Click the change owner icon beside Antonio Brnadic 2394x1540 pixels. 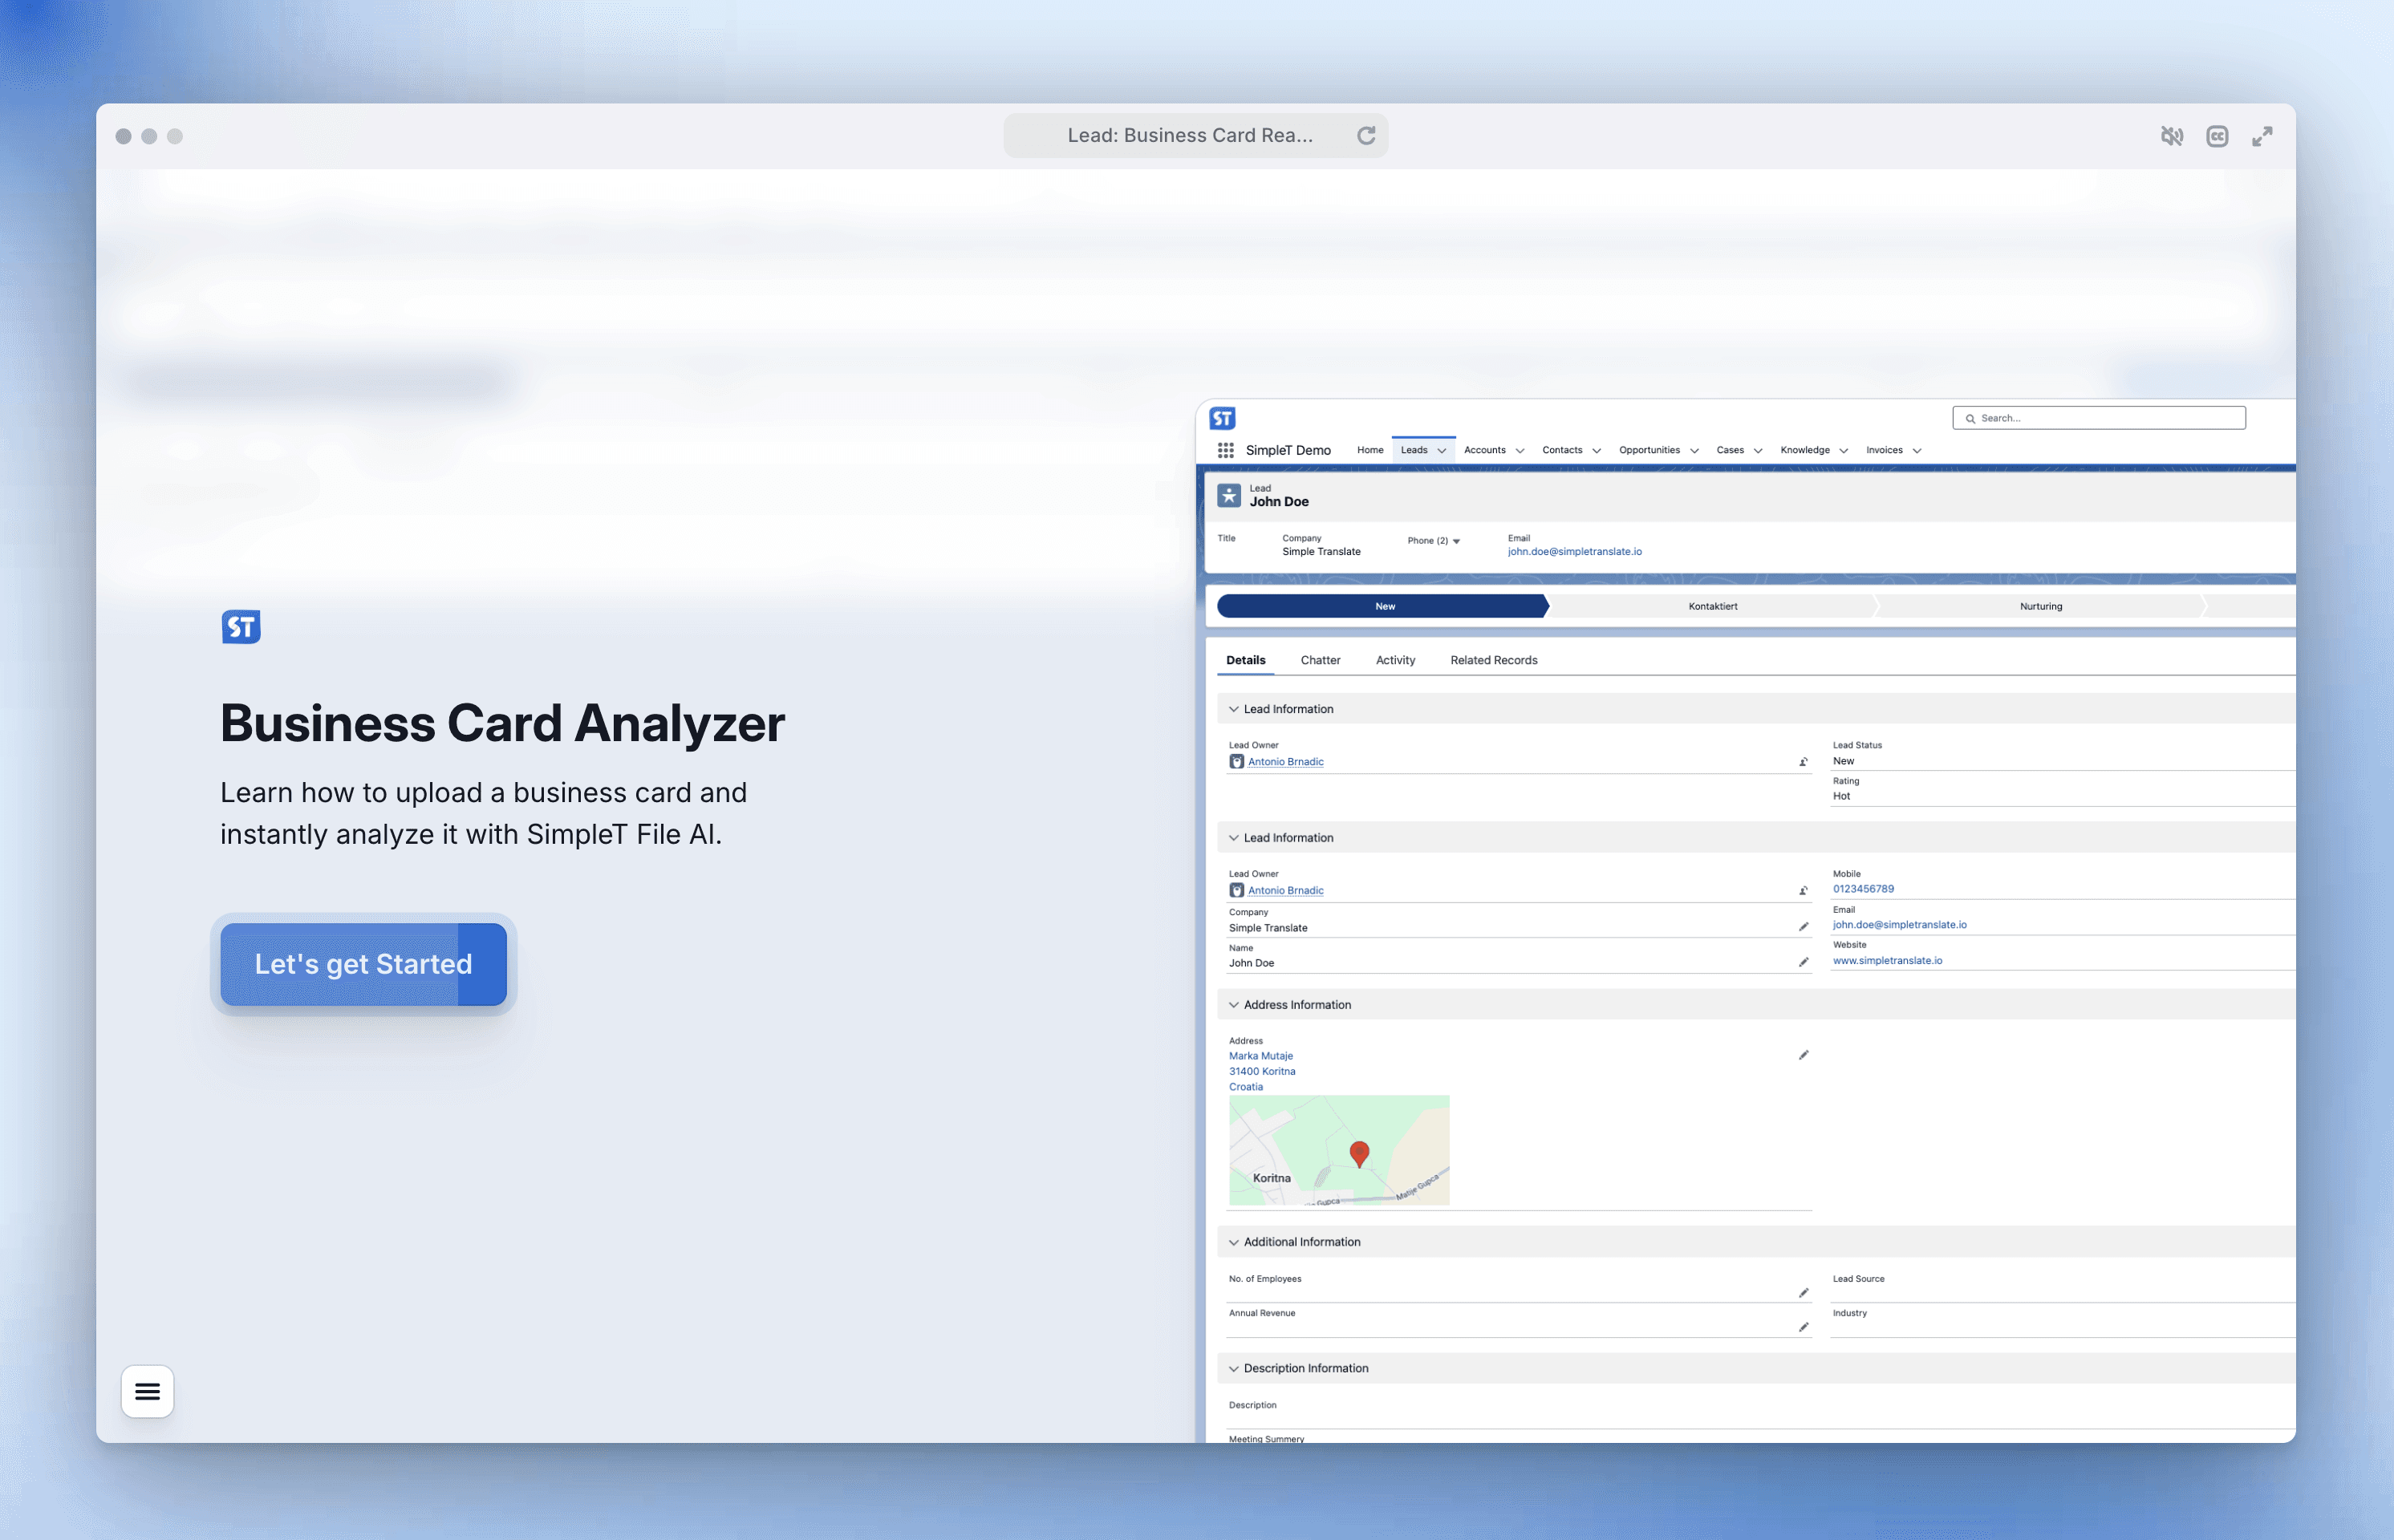click(x=1803, y=762)
